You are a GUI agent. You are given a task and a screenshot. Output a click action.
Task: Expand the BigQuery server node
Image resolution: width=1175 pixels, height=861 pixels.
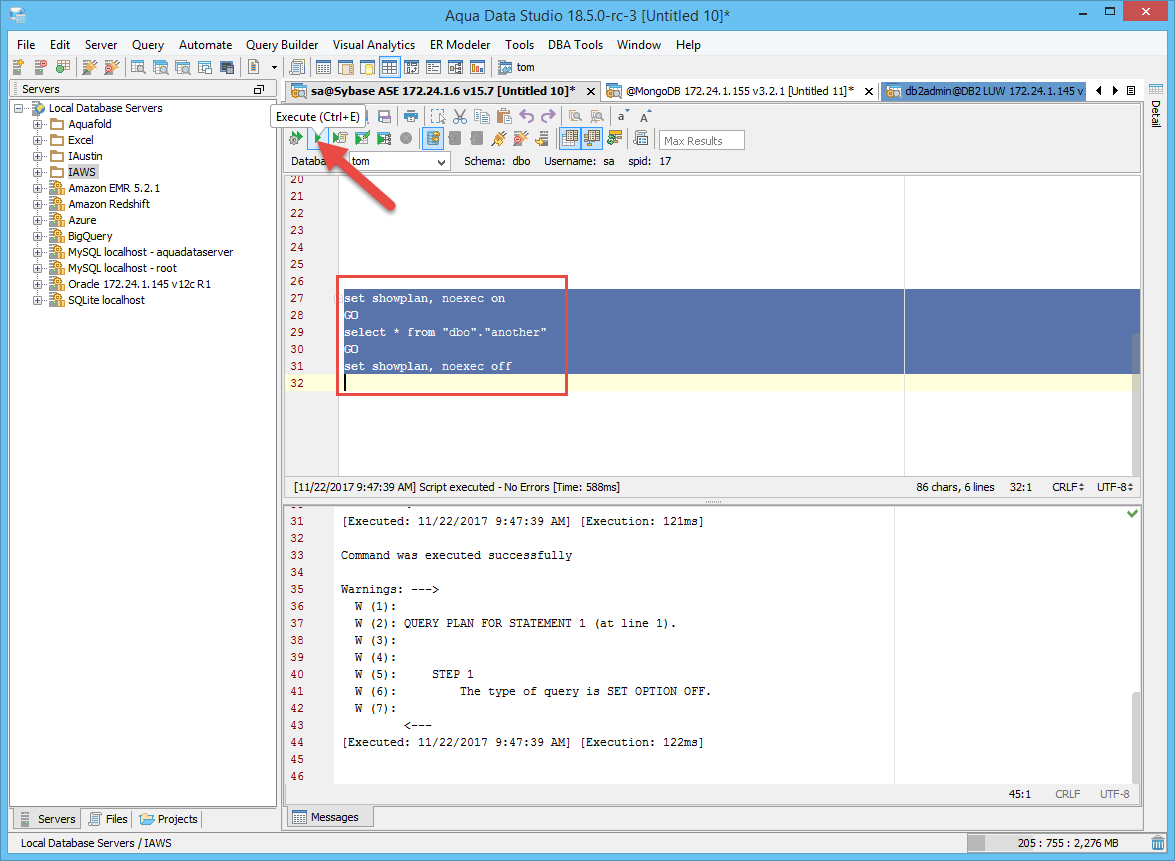(37, 236)
